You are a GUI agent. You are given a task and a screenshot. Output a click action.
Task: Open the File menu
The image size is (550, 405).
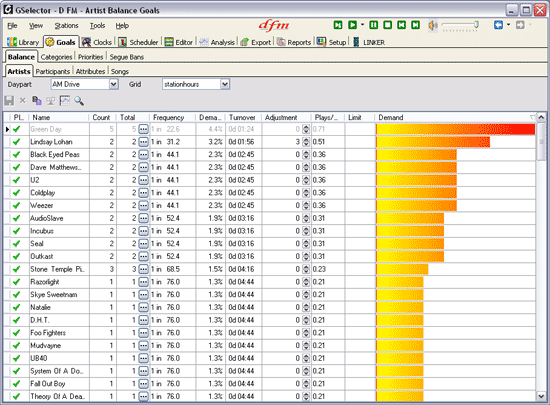point(12,26)
